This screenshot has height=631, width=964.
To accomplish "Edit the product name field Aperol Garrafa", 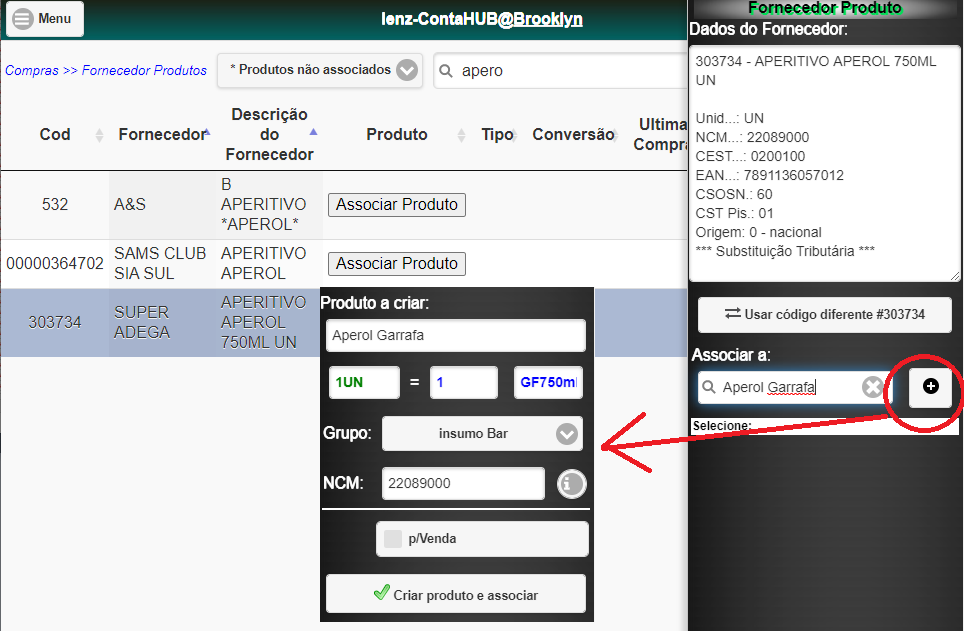I will click(456, 336).
